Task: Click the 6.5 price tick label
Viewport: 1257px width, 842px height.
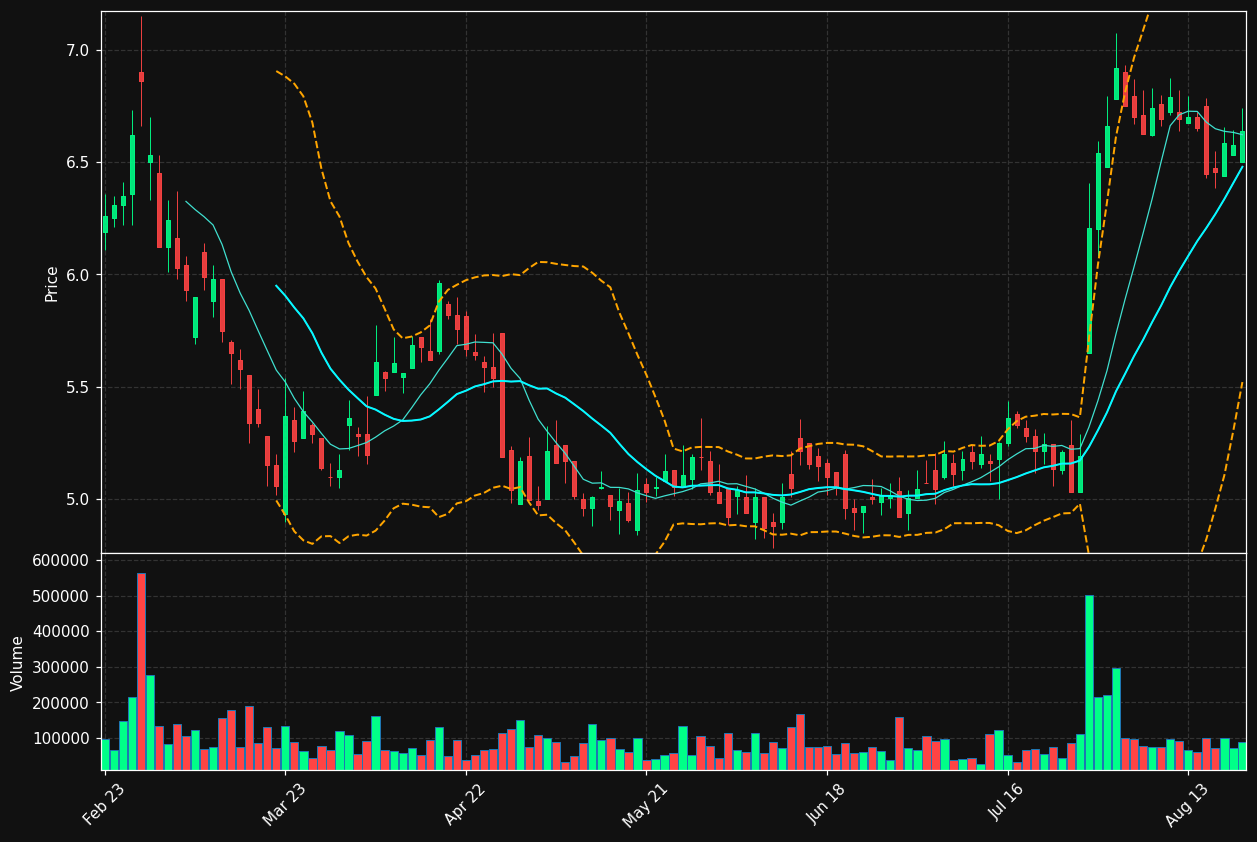Action: [x=79, y=163]
